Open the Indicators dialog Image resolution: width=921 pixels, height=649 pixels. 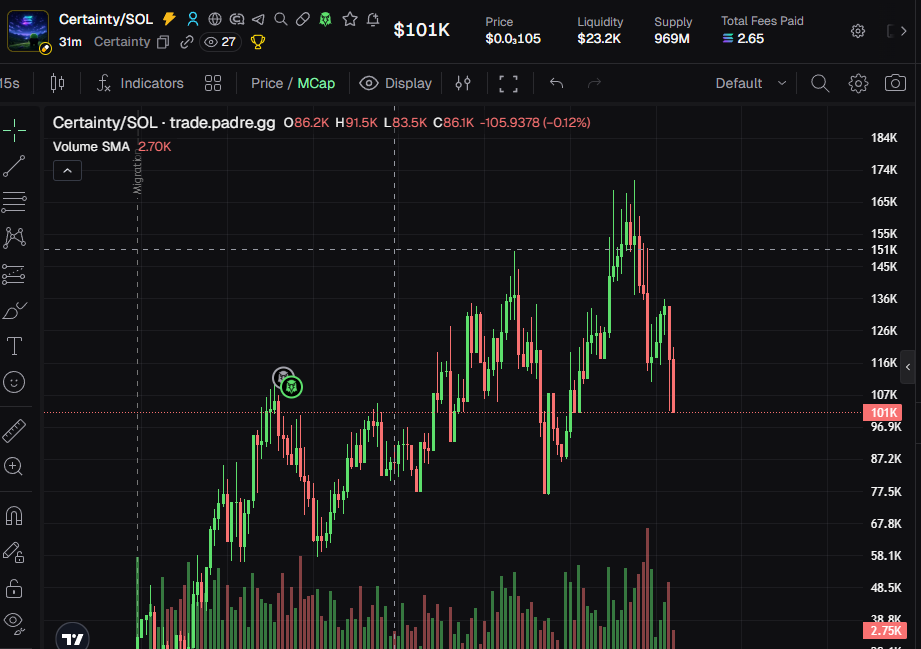coord(140,83)
